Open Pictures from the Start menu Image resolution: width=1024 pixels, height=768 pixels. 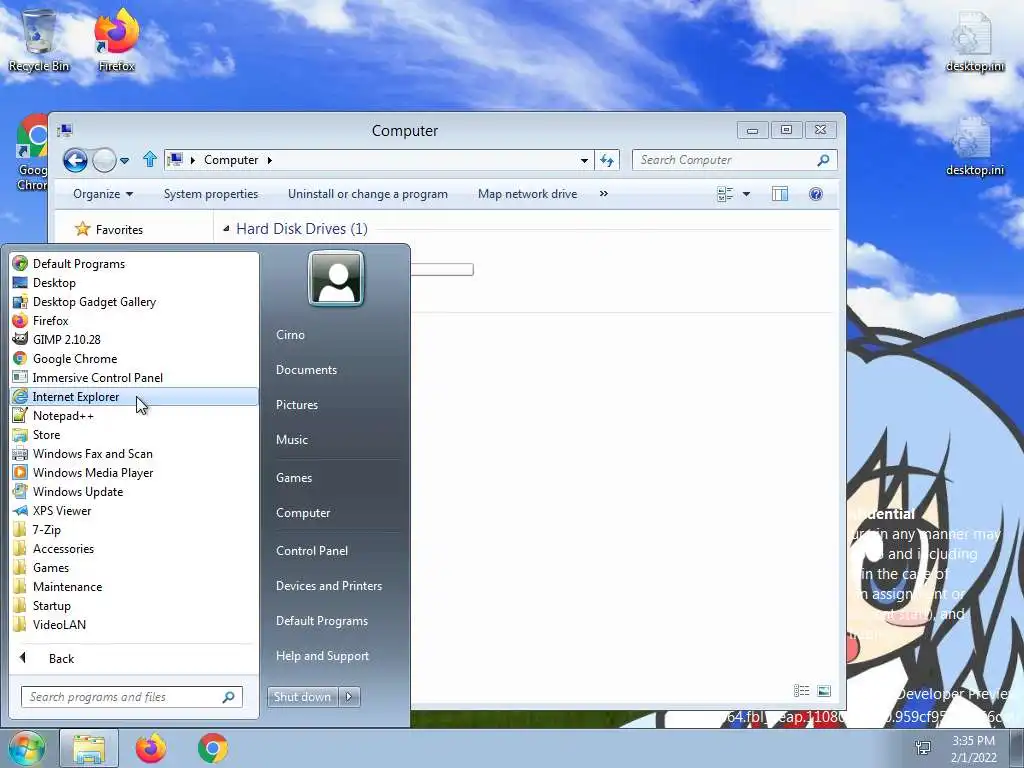[x=296, y=405]
